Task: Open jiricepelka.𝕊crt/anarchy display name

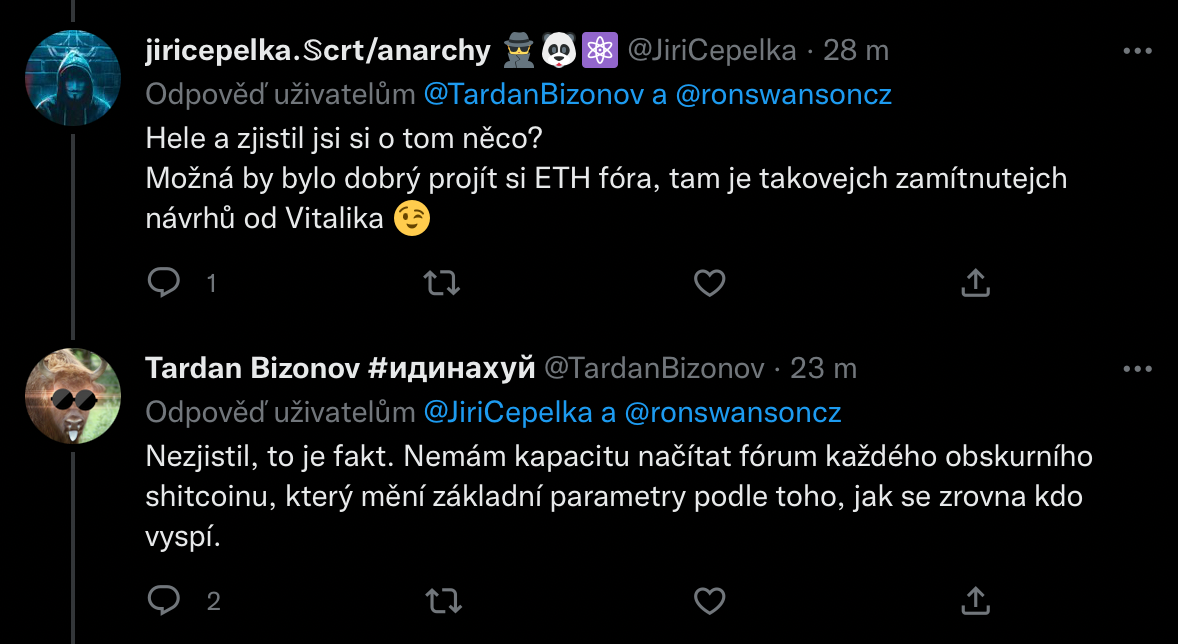Action: [x=318, y=50]
